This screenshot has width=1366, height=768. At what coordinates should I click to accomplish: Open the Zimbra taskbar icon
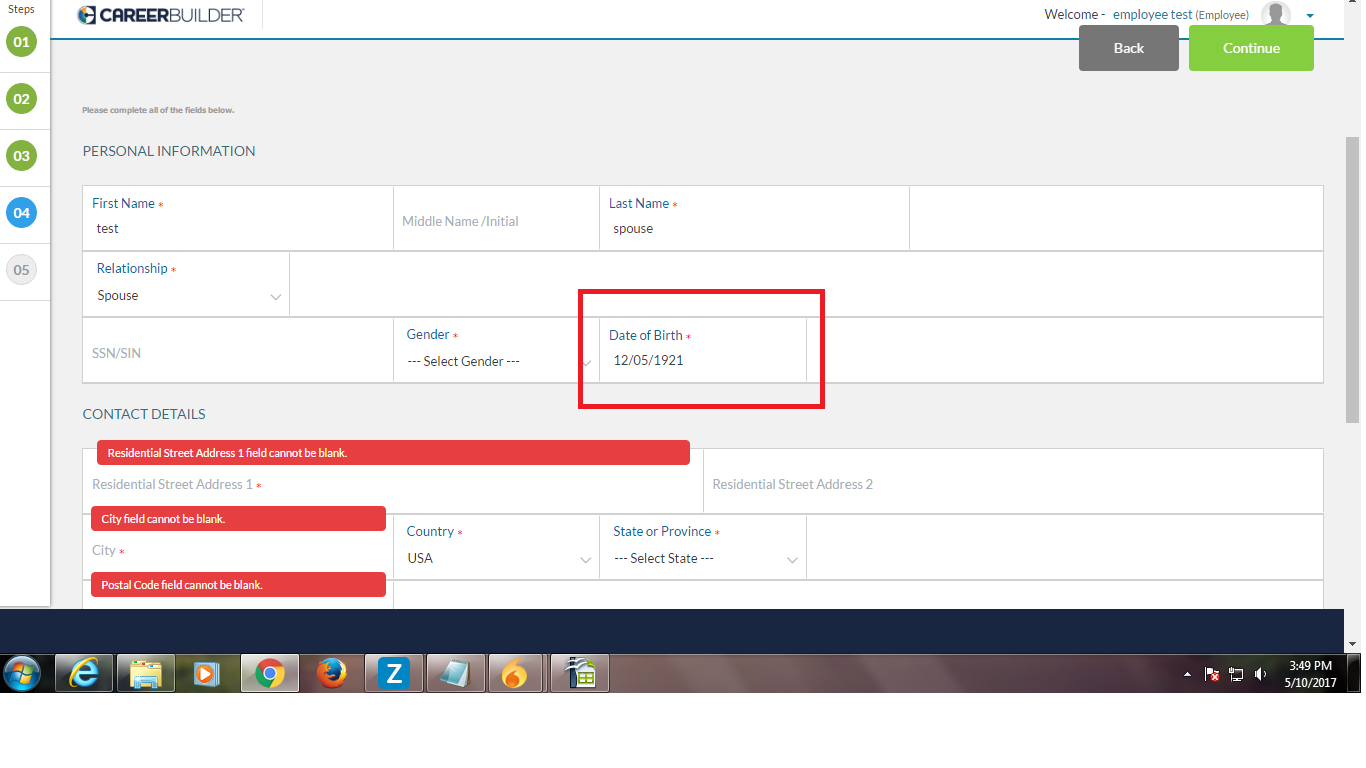(x=393, y=672)
